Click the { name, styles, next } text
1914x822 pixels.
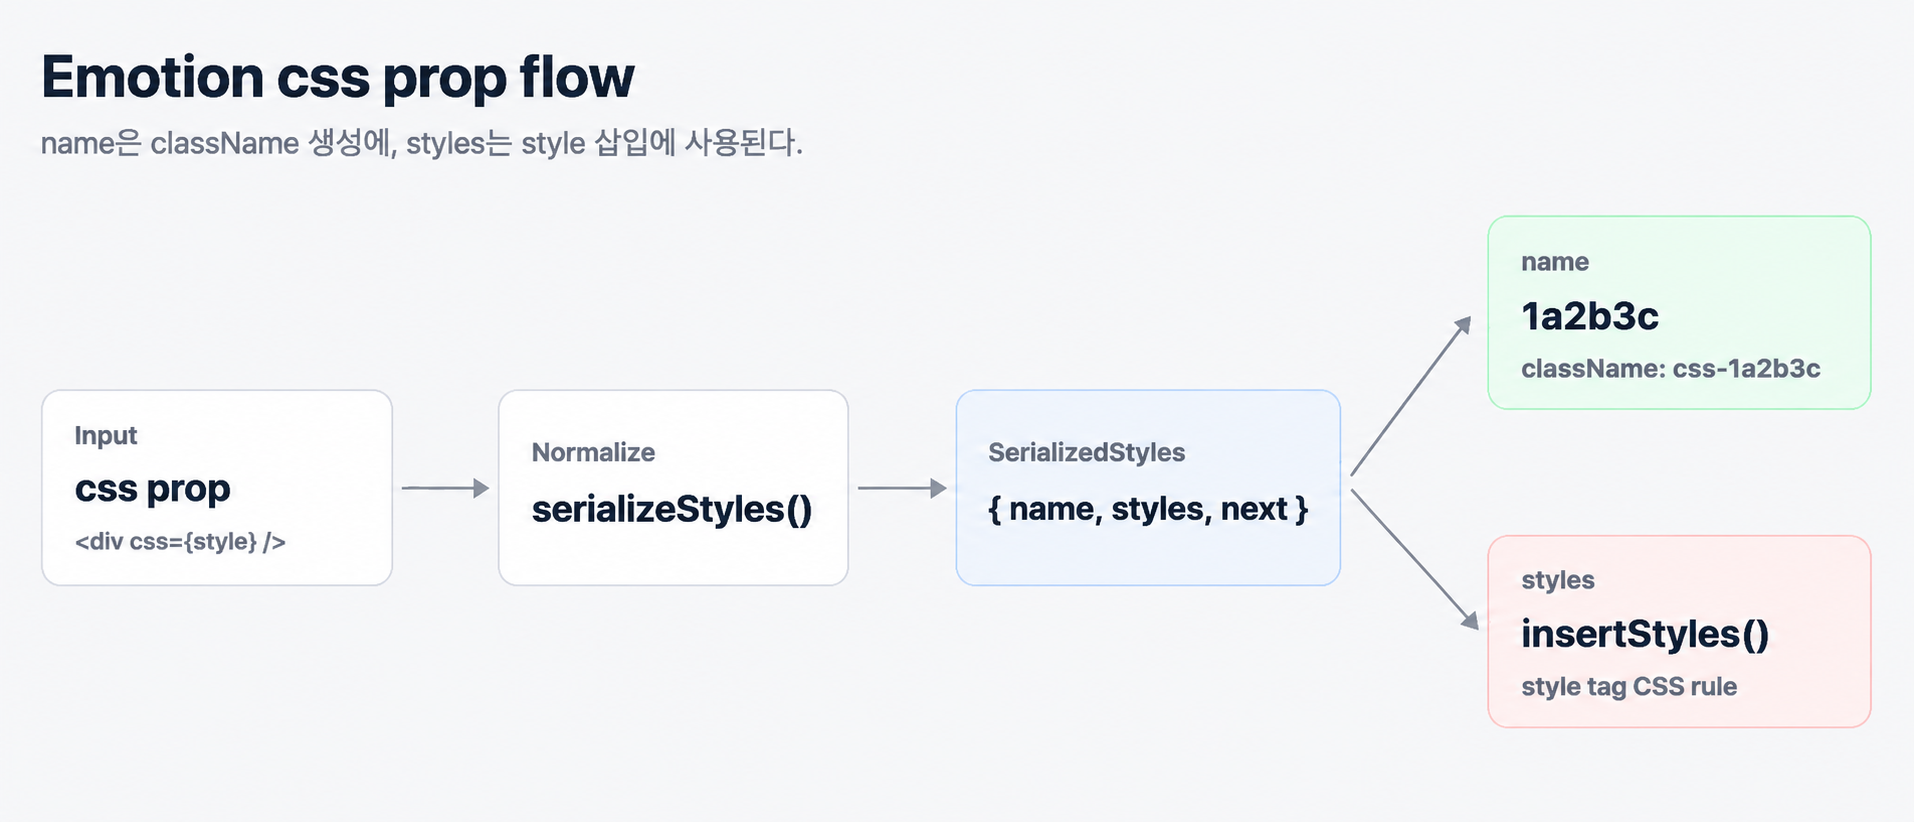[1148, 509]
